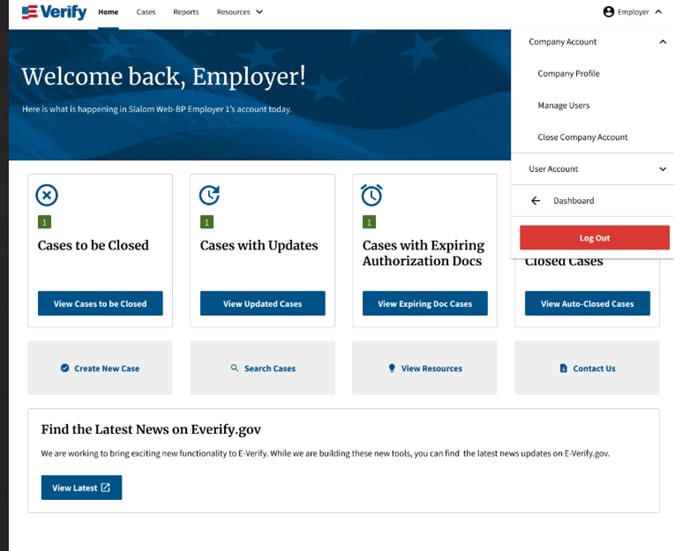Click the external link icon on View Latest
Image resolution: width=698 pixels, height=551 pixels.
coord(106,487)
